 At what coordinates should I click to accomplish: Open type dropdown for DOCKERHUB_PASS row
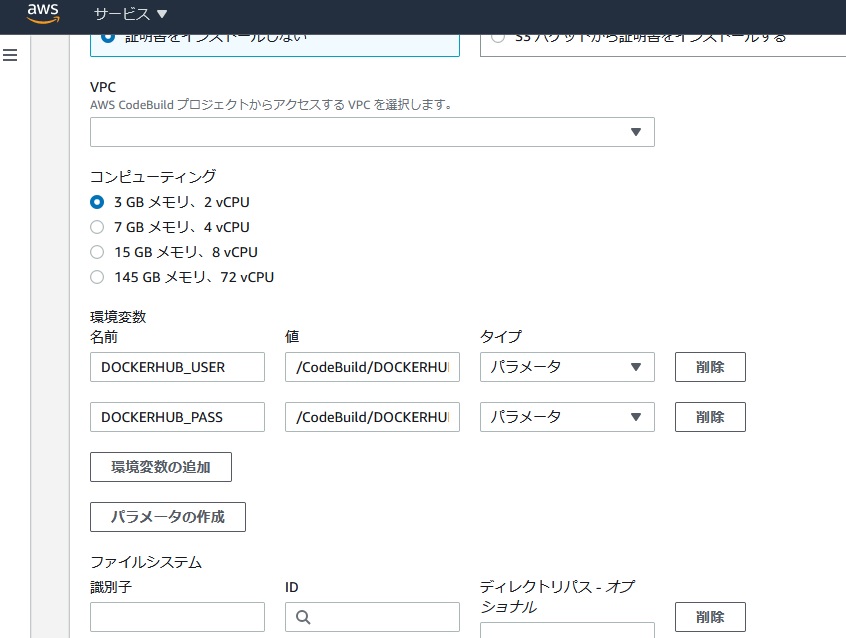click(x=567, y=417)
